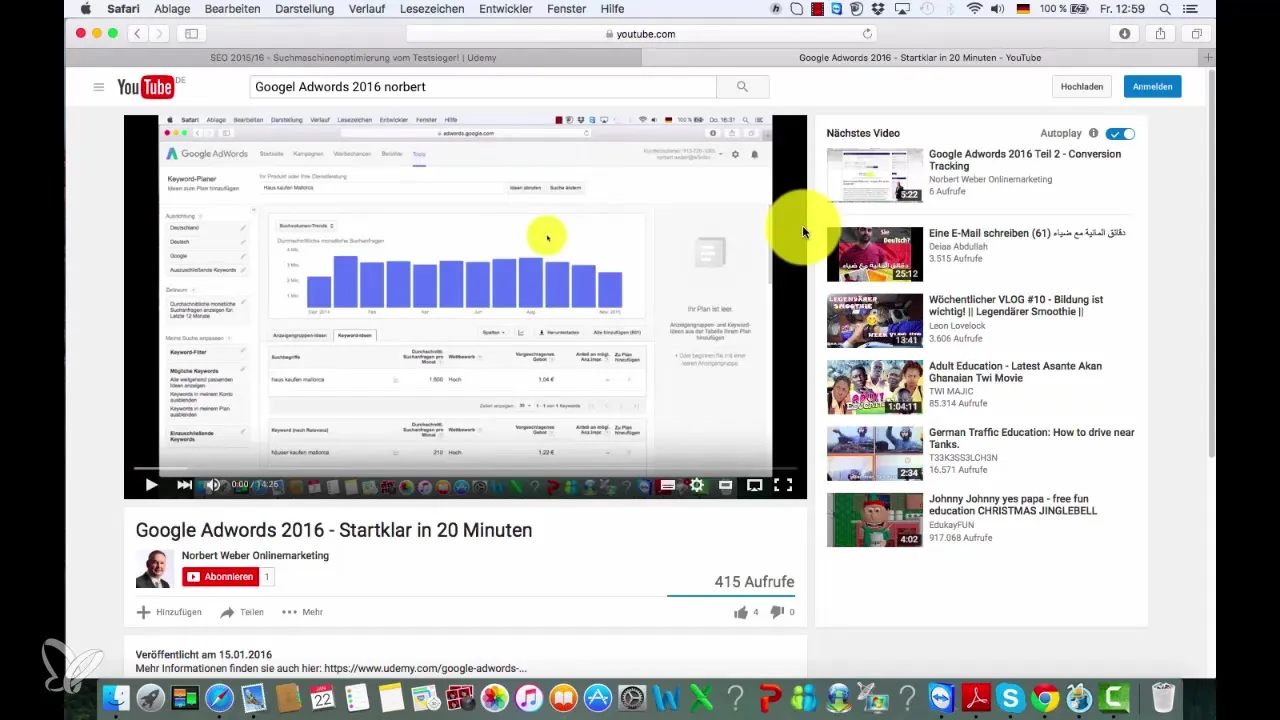Start AirPlay from the video player
1280x720 pixels.
pos(755,485)
